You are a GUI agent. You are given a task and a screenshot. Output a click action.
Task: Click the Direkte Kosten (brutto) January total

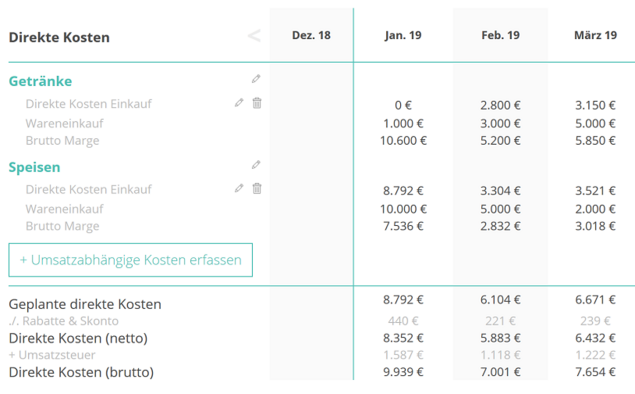point(403,372)
